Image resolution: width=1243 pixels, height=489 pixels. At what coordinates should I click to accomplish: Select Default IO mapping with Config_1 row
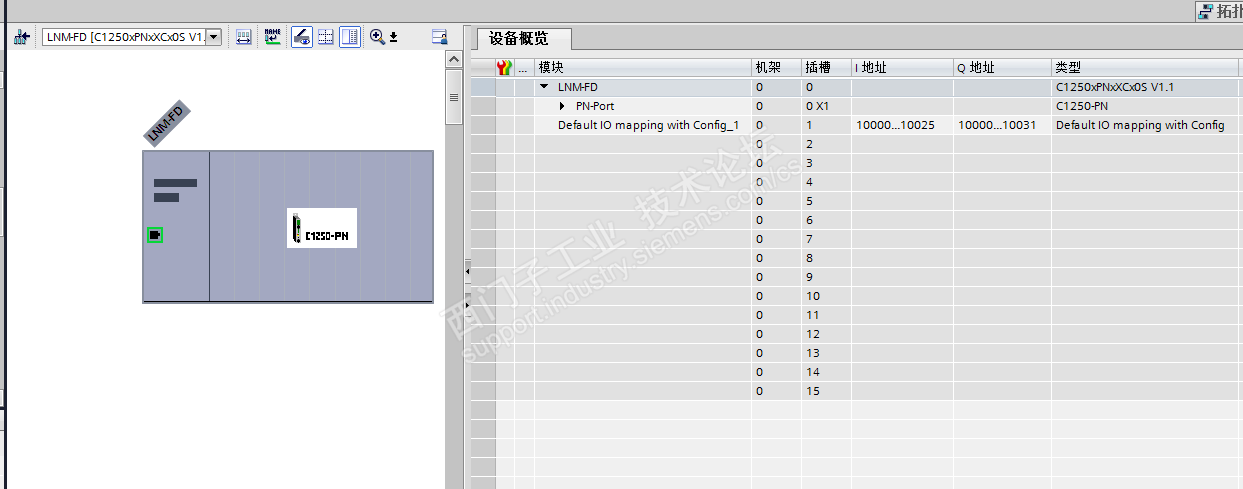[x=857, y=125]
